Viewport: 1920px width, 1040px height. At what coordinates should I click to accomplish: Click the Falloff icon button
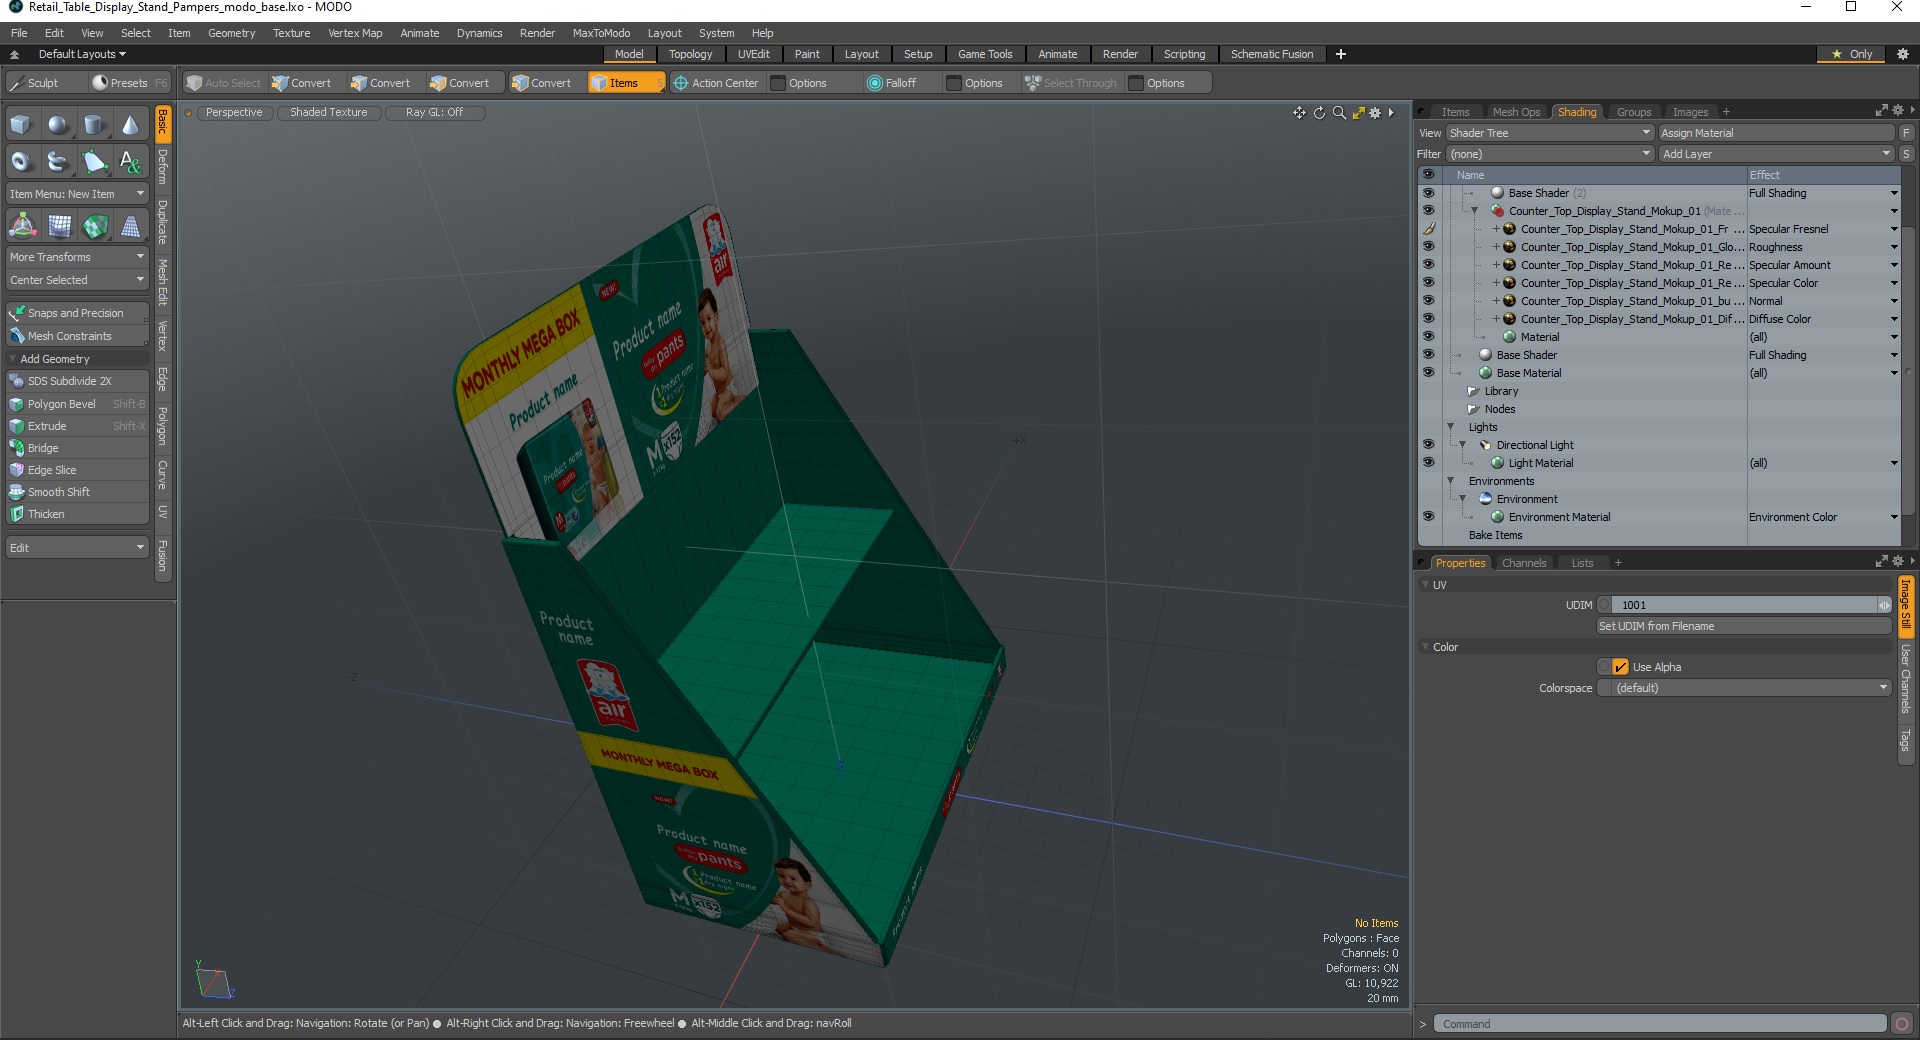click(x=892, y=83)
